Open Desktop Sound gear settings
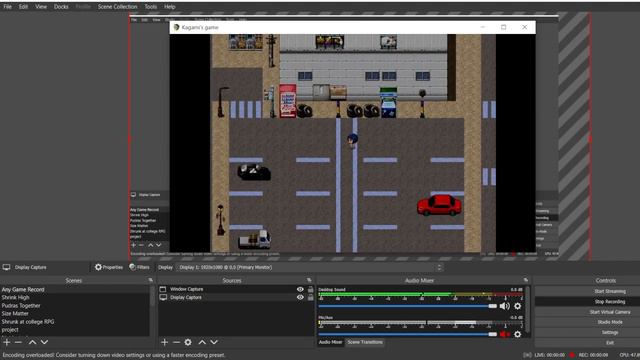The width and height of the screenshot is (640, 360). tap(518, 306)
